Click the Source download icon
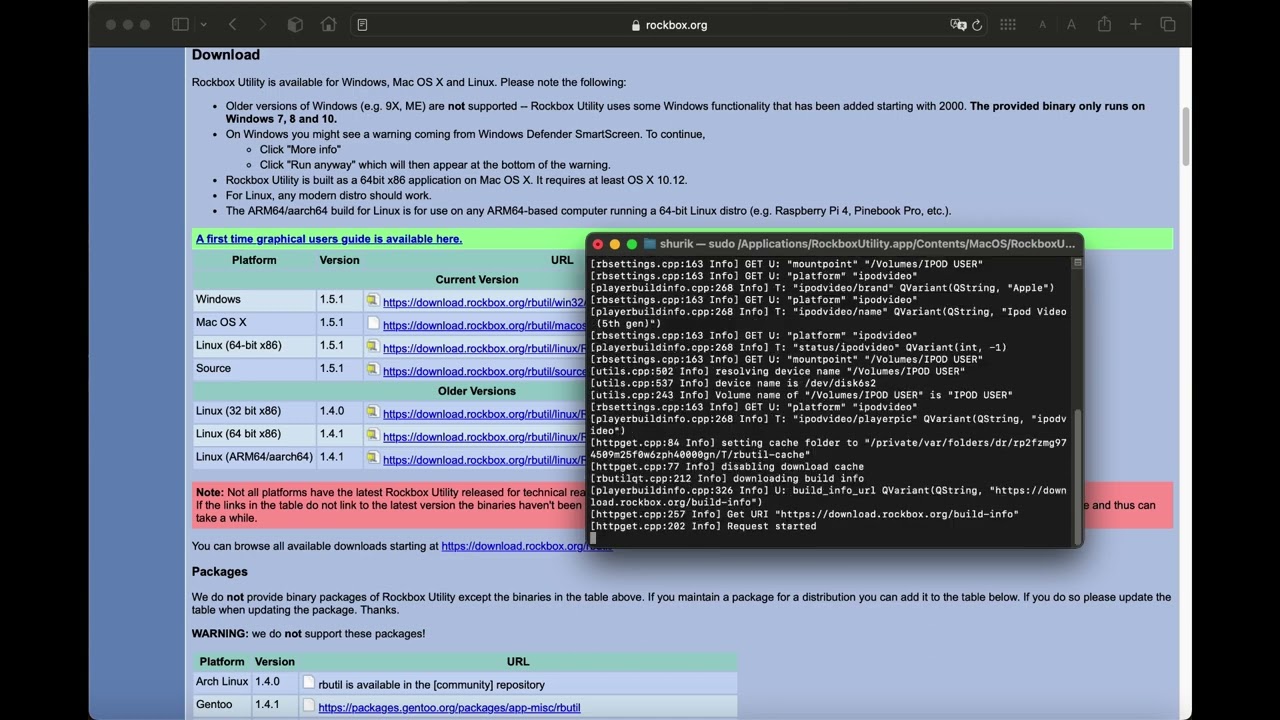1280x720 pixels. [x=372, y=370]
